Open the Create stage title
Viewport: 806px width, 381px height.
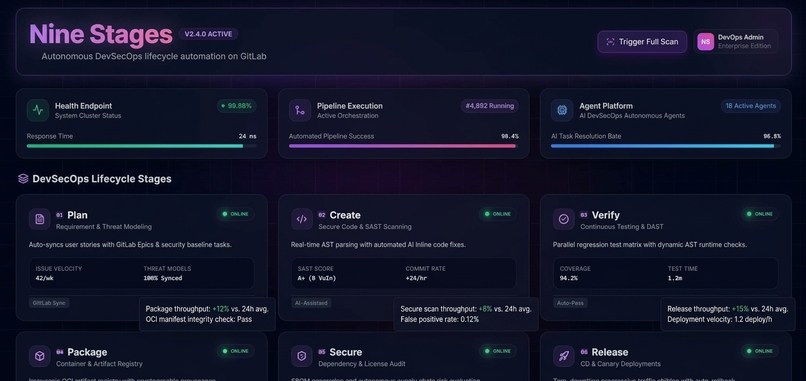point(345,215)
